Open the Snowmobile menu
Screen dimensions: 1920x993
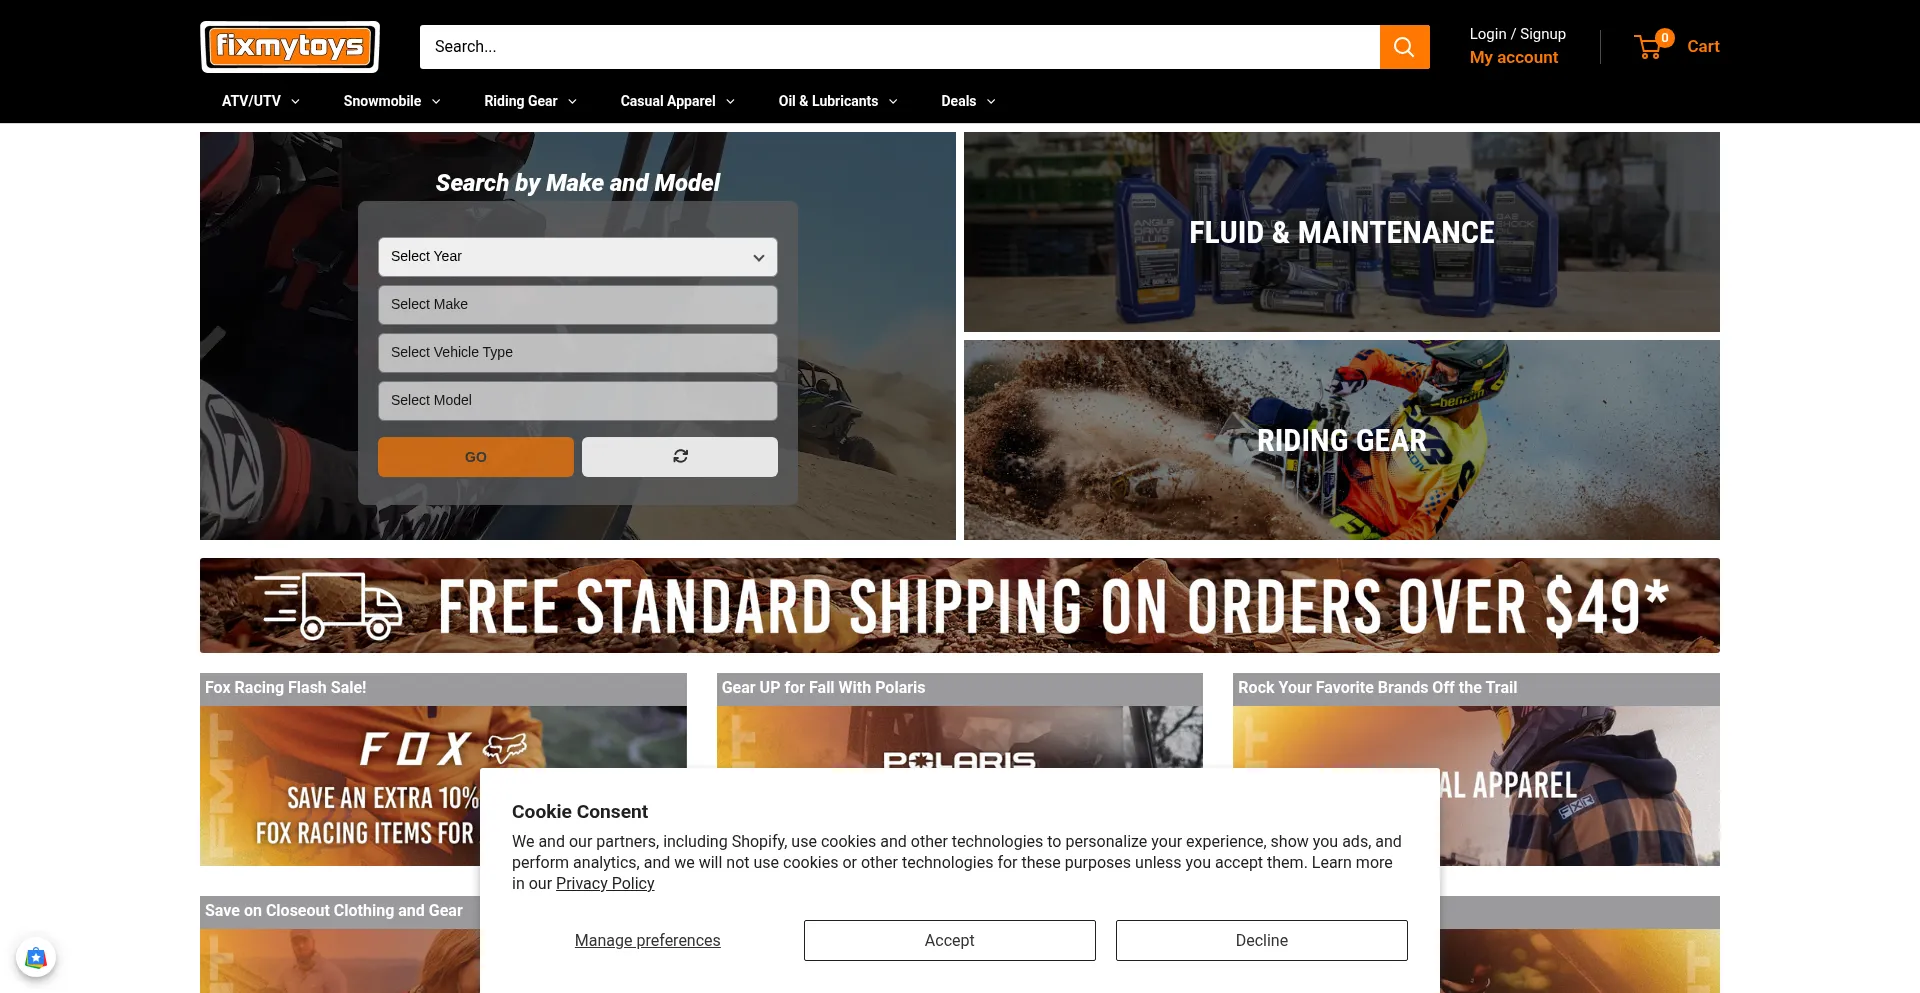[x=392, y=101]
